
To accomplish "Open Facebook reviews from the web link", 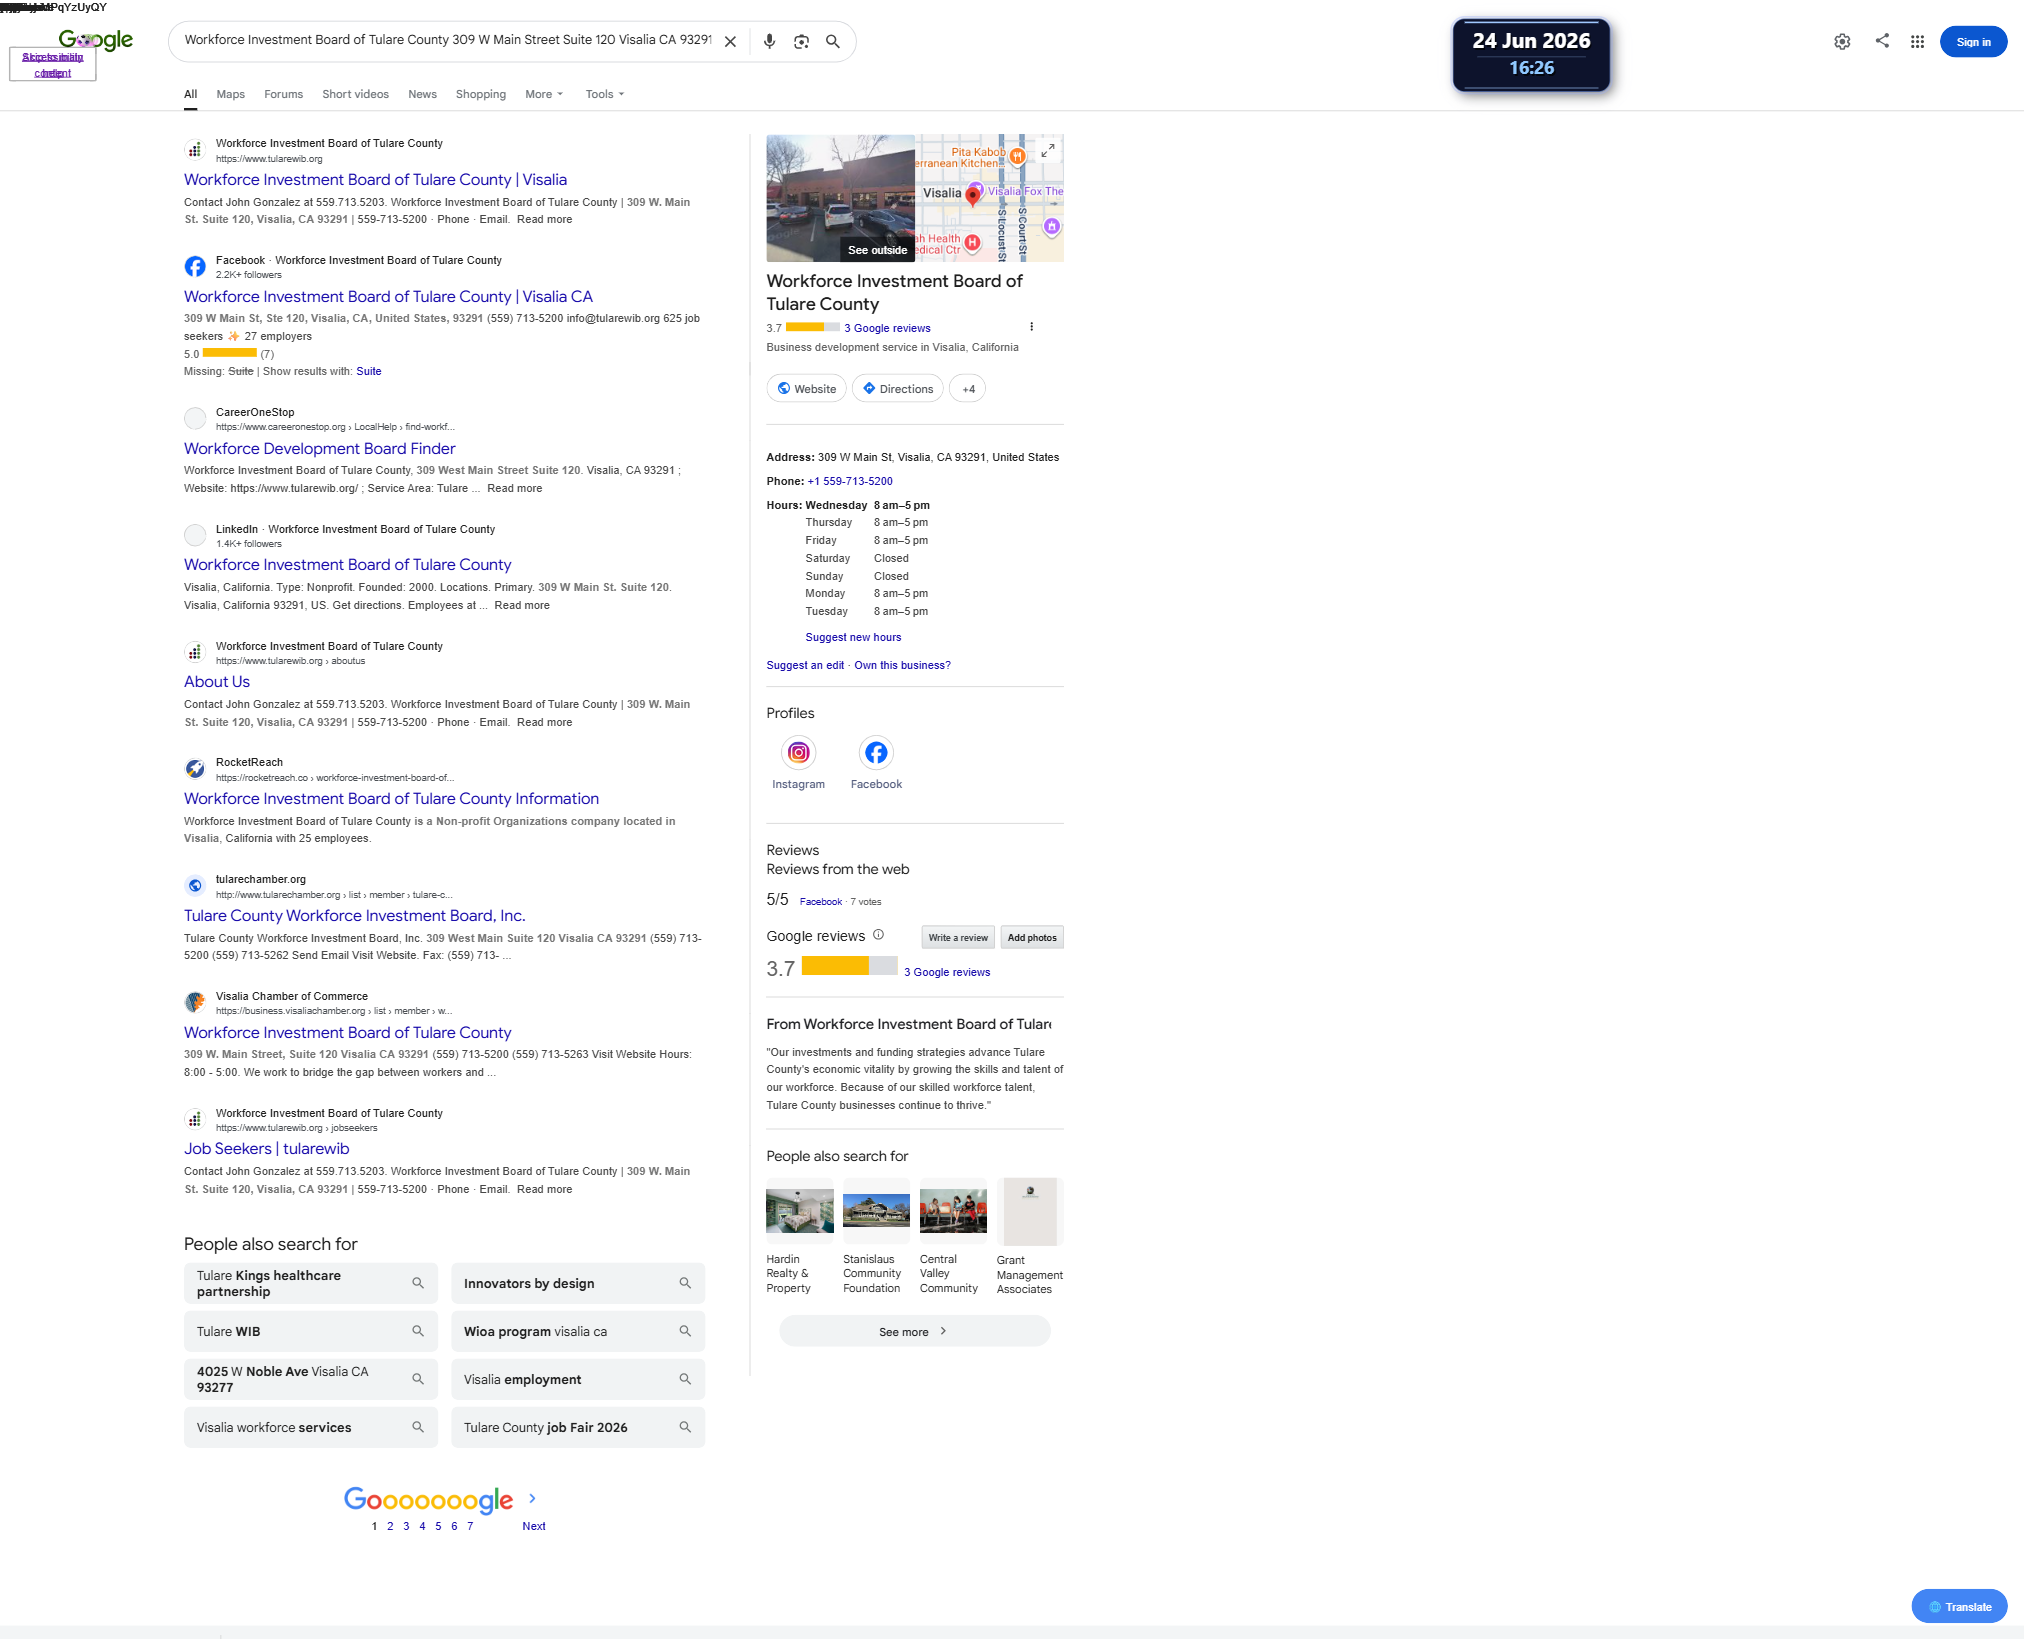I will pos(821,902).
